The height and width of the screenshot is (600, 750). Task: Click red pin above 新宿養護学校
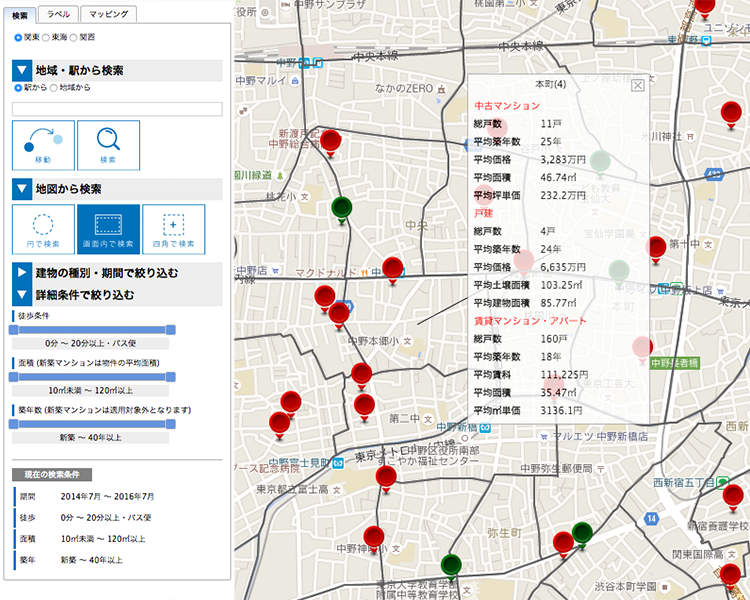tap(733, 498)
